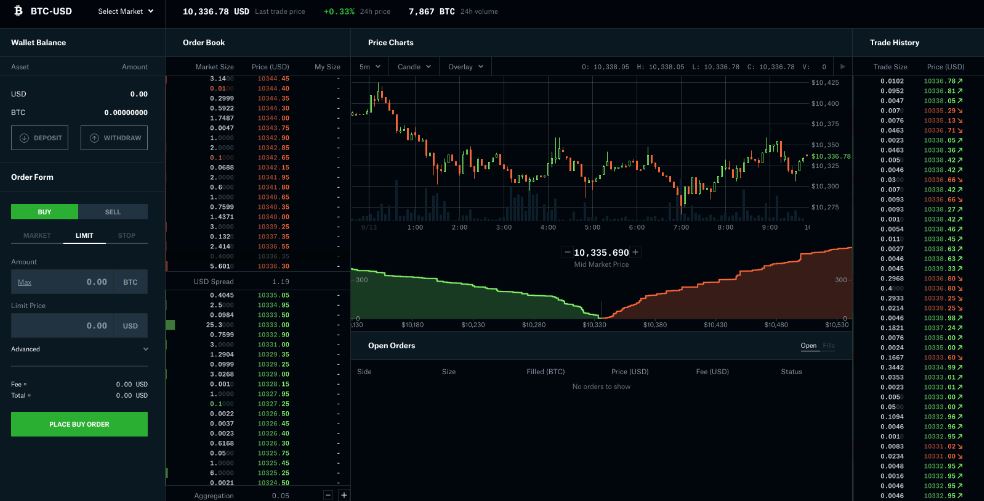Switch to the Open orders tab

click(x=809, y=345)
